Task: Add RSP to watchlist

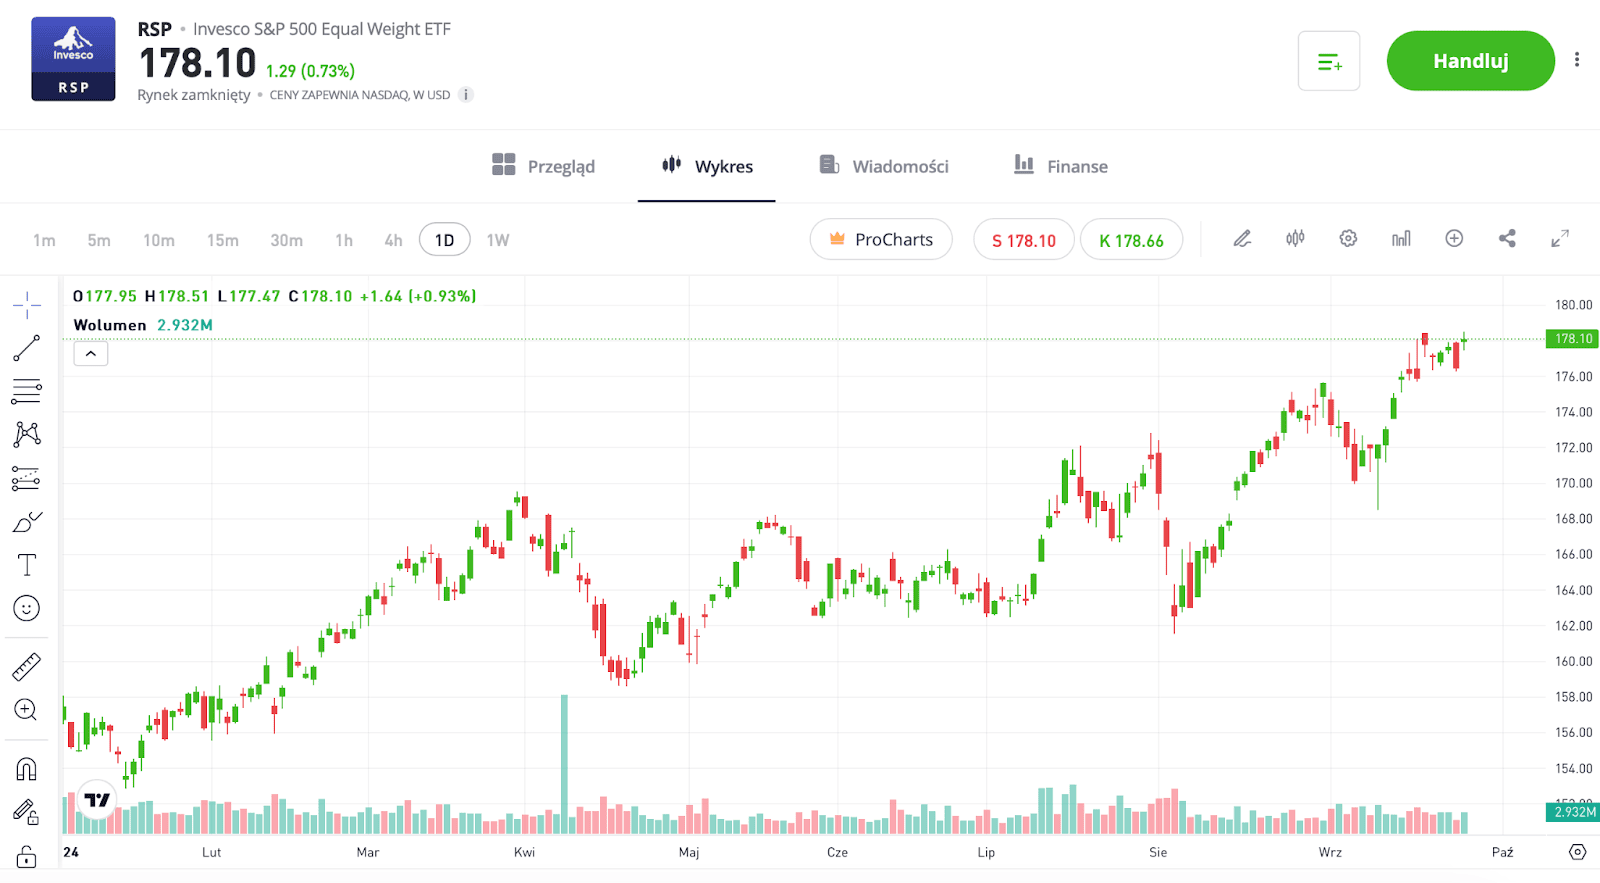Action: coord(1329,61)
